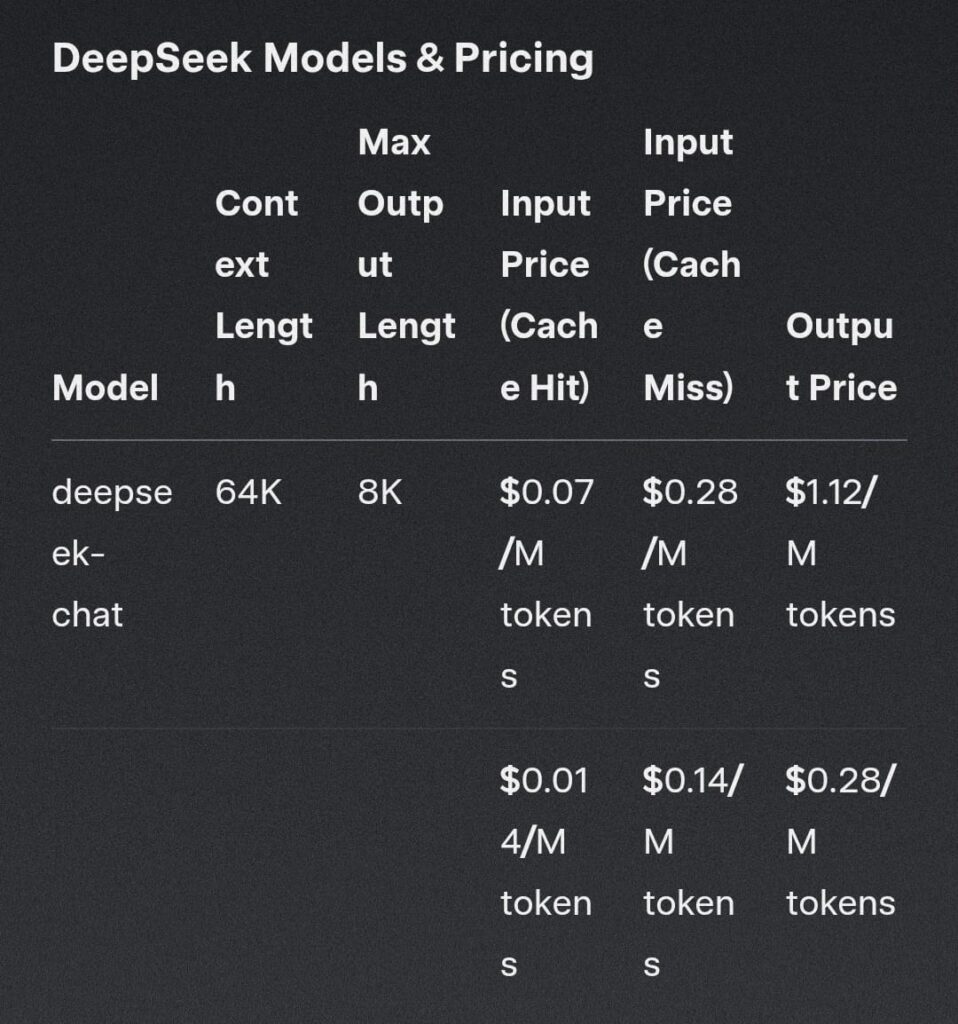
Task: Click the Output Price column header
Action: click(x=841, y=357)
